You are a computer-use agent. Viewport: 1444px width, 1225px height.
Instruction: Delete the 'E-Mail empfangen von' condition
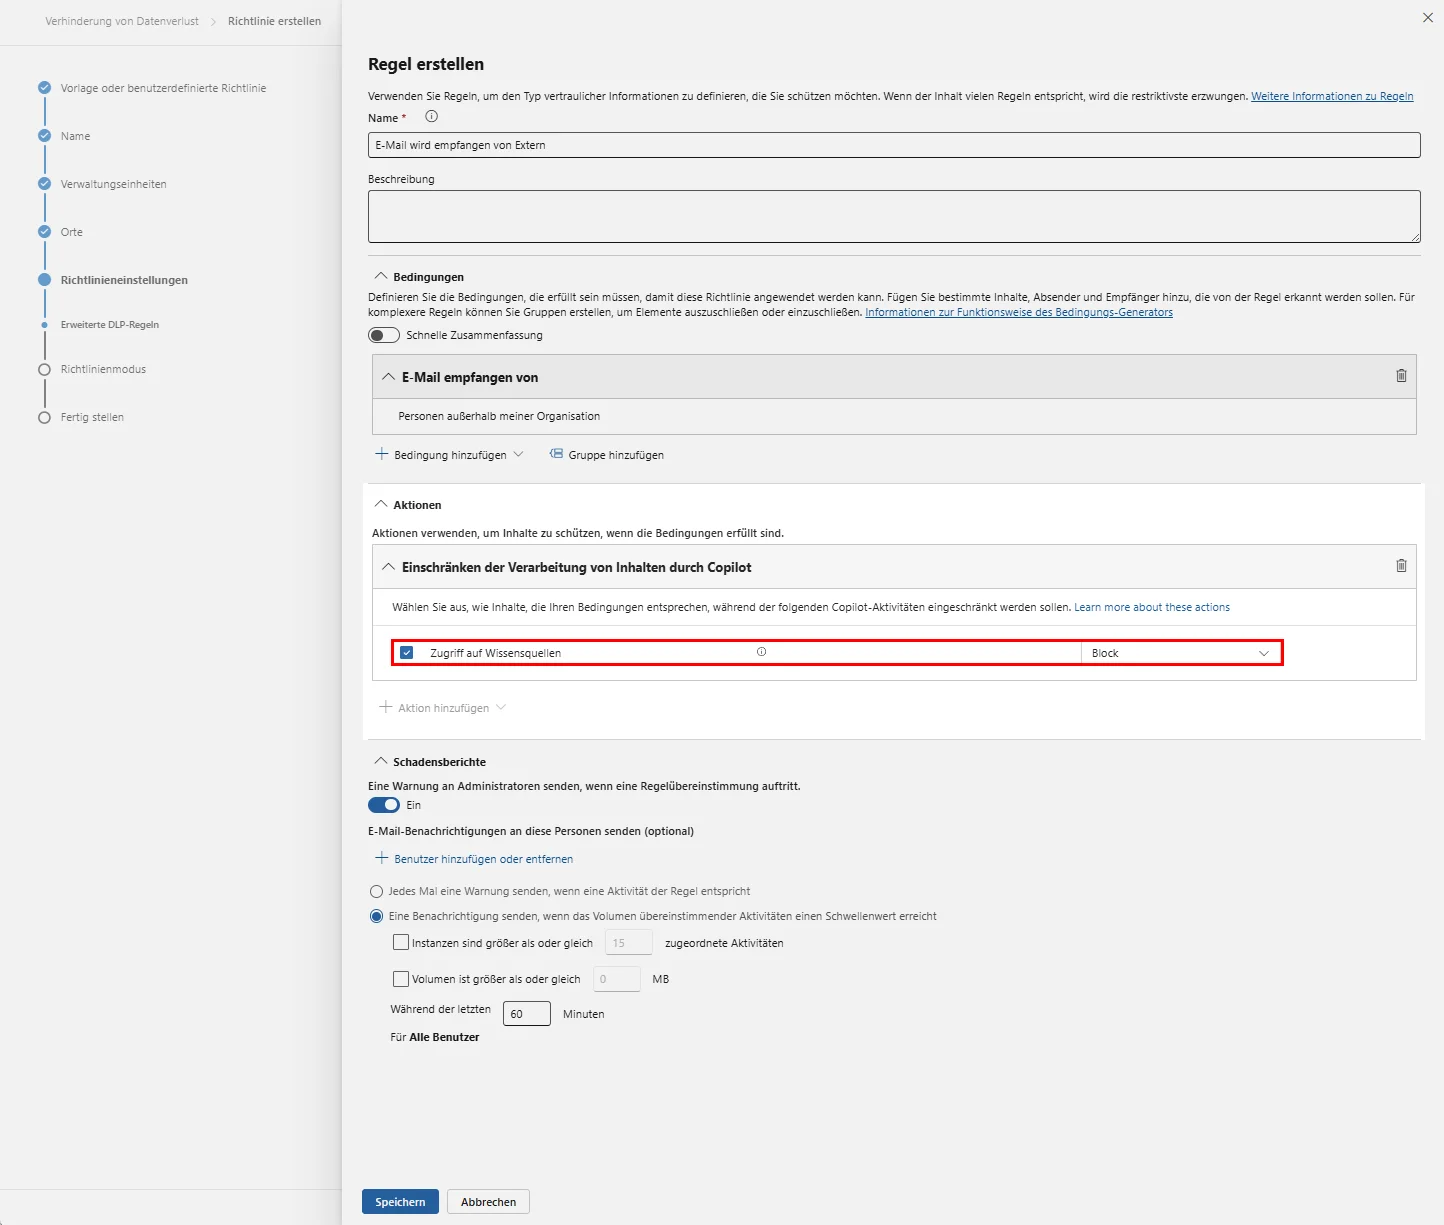(1401, 376)
